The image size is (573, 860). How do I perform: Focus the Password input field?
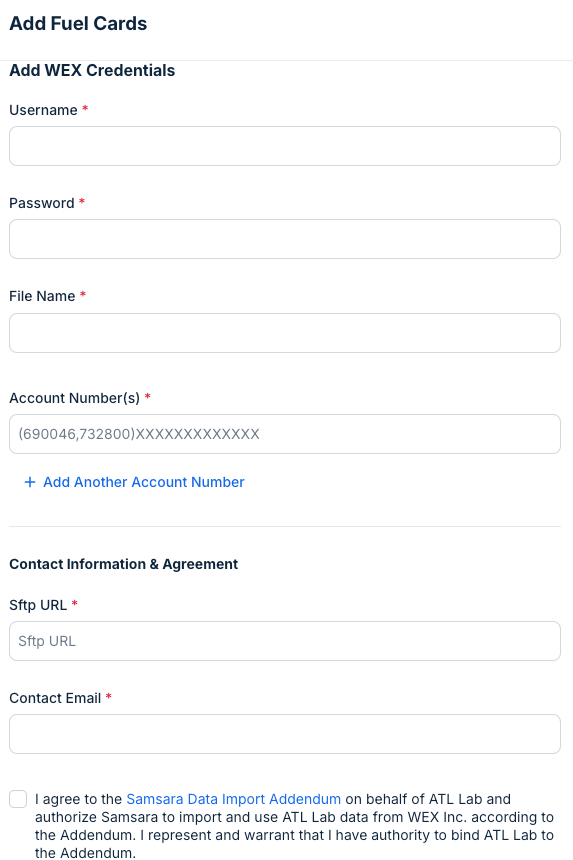pos(285,239)
